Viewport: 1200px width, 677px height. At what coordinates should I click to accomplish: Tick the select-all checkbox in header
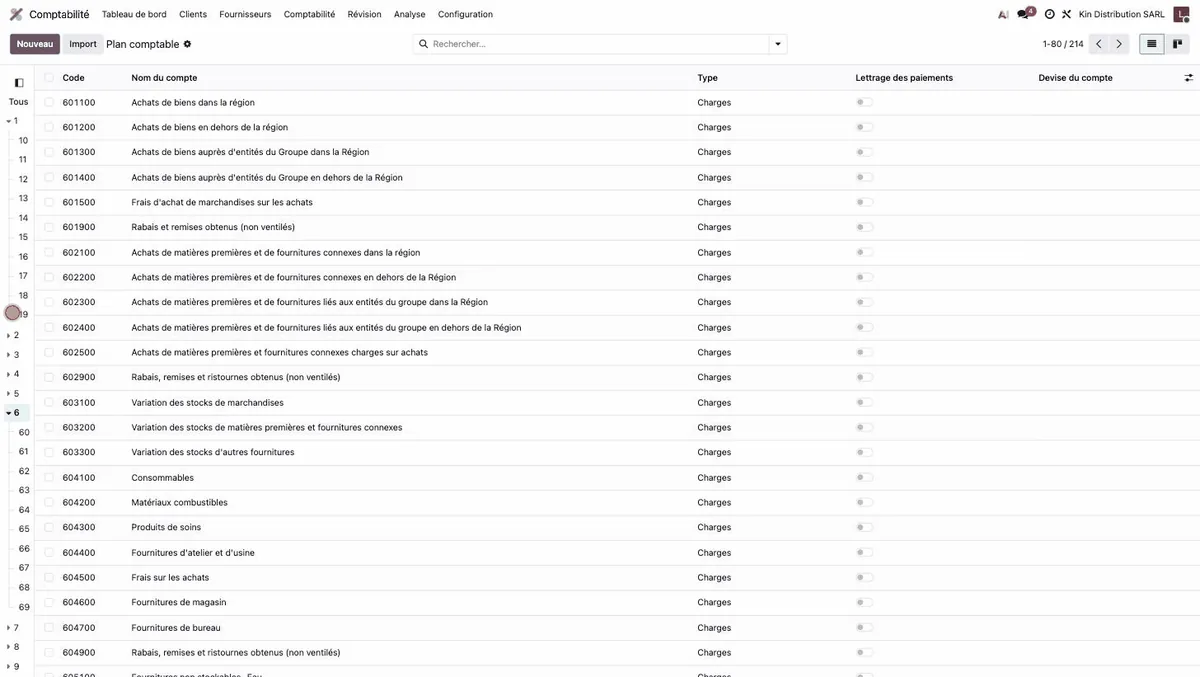click(x=49, y=77)
